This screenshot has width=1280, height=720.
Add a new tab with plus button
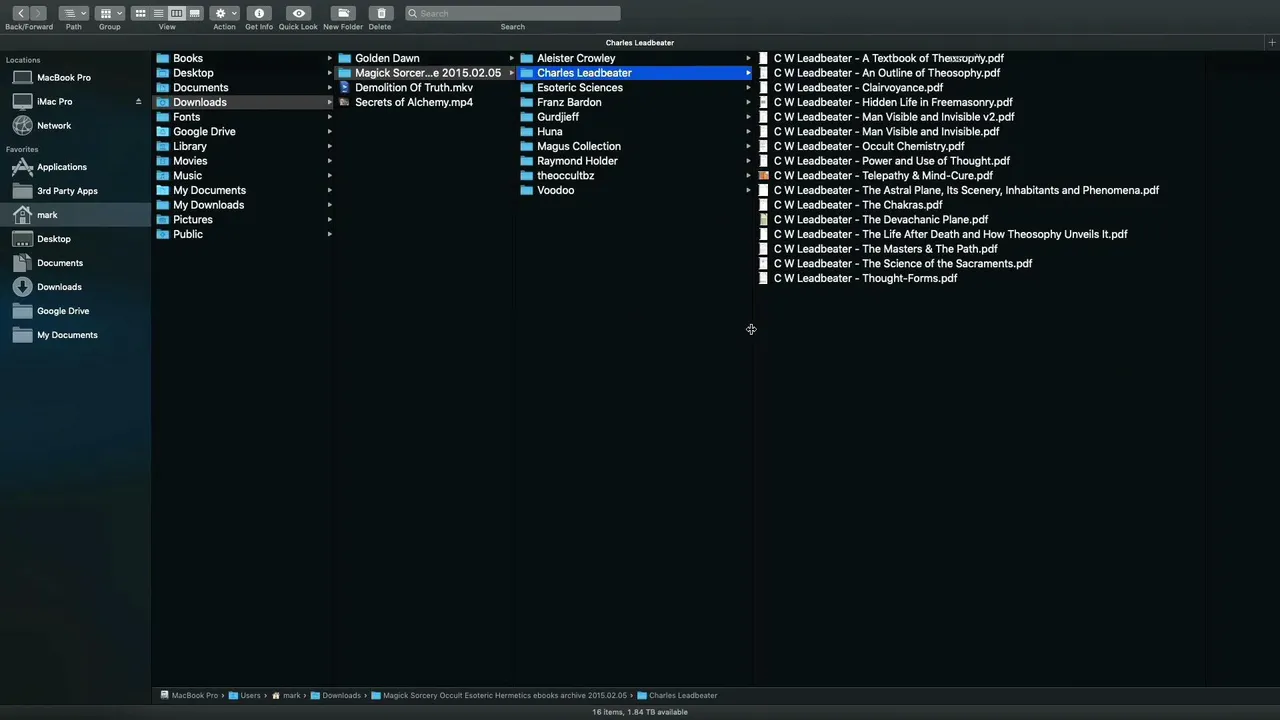[1271, 43]
